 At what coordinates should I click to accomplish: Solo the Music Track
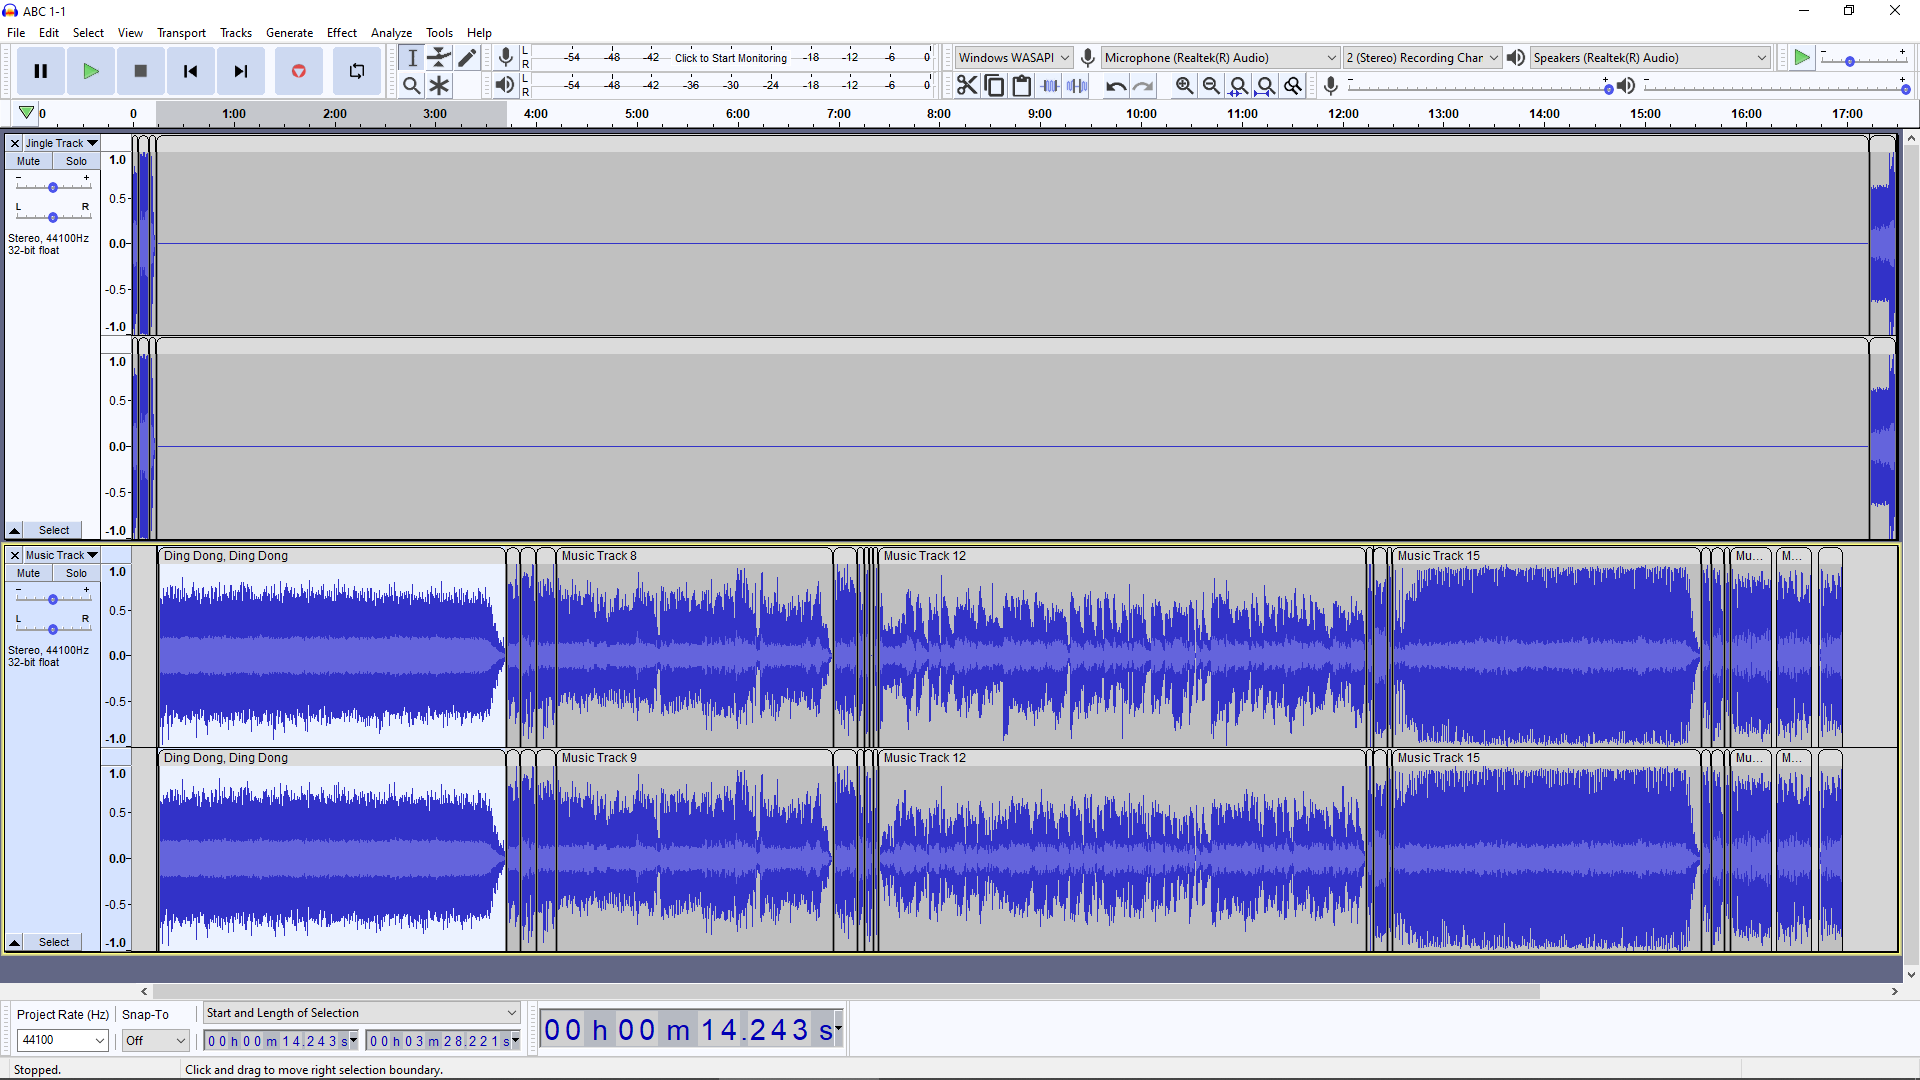(x=76, y=573)
